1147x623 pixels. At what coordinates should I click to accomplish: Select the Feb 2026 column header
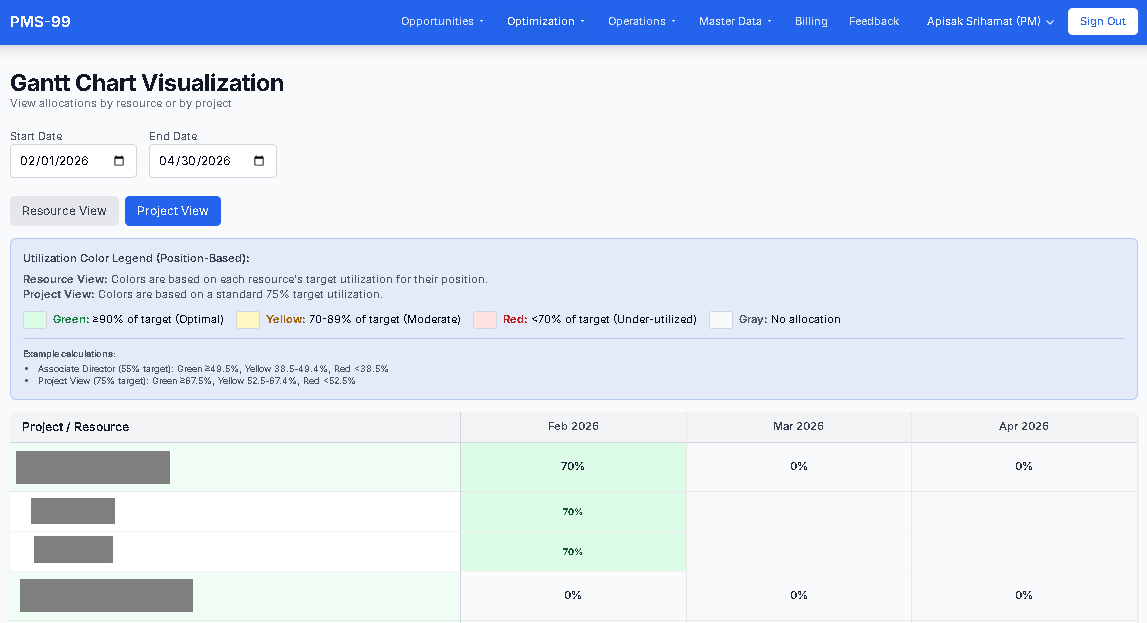572,426
